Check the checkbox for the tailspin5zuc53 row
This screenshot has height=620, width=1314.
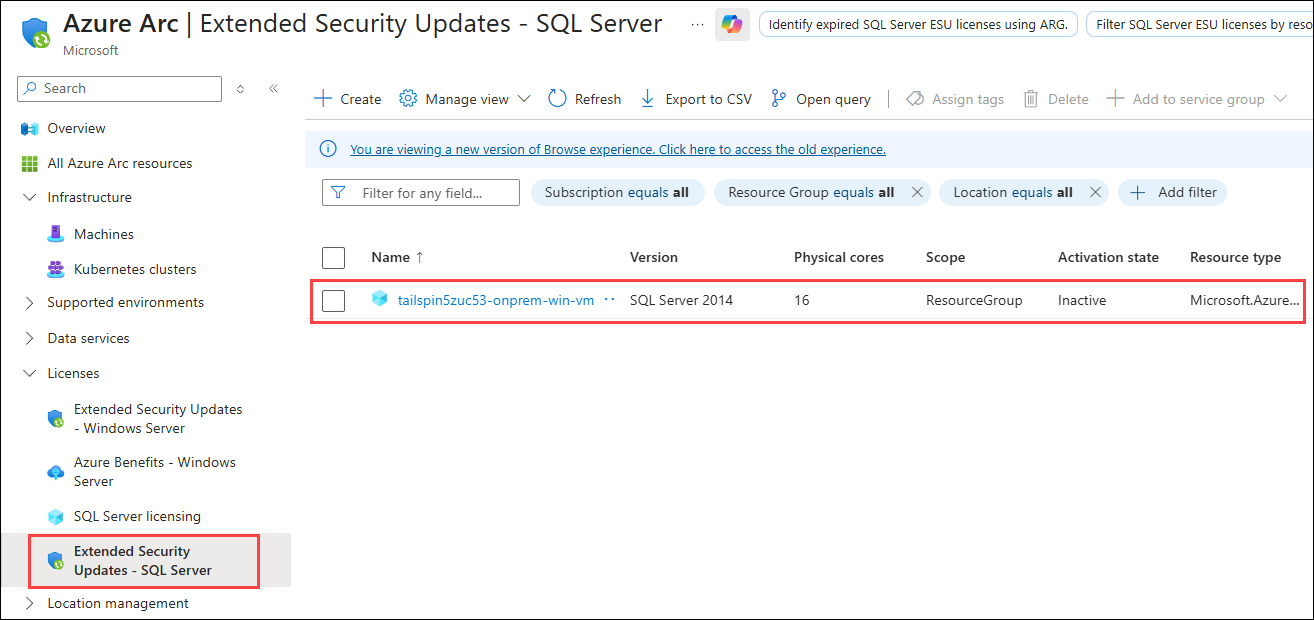[333, 300]
